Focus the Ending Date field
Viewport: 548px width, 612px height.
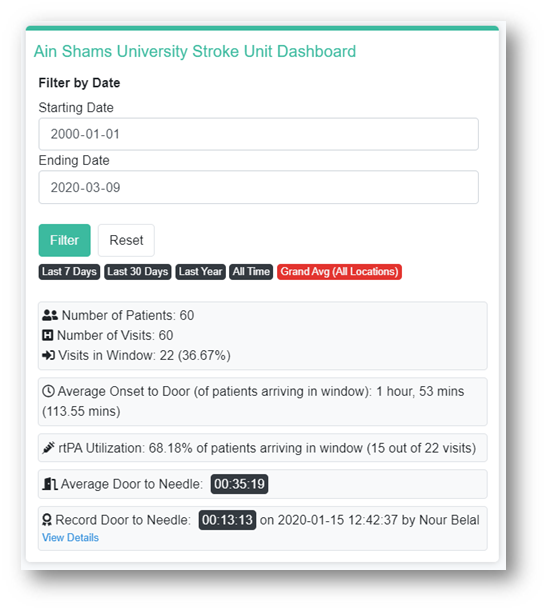coord(258,187)
